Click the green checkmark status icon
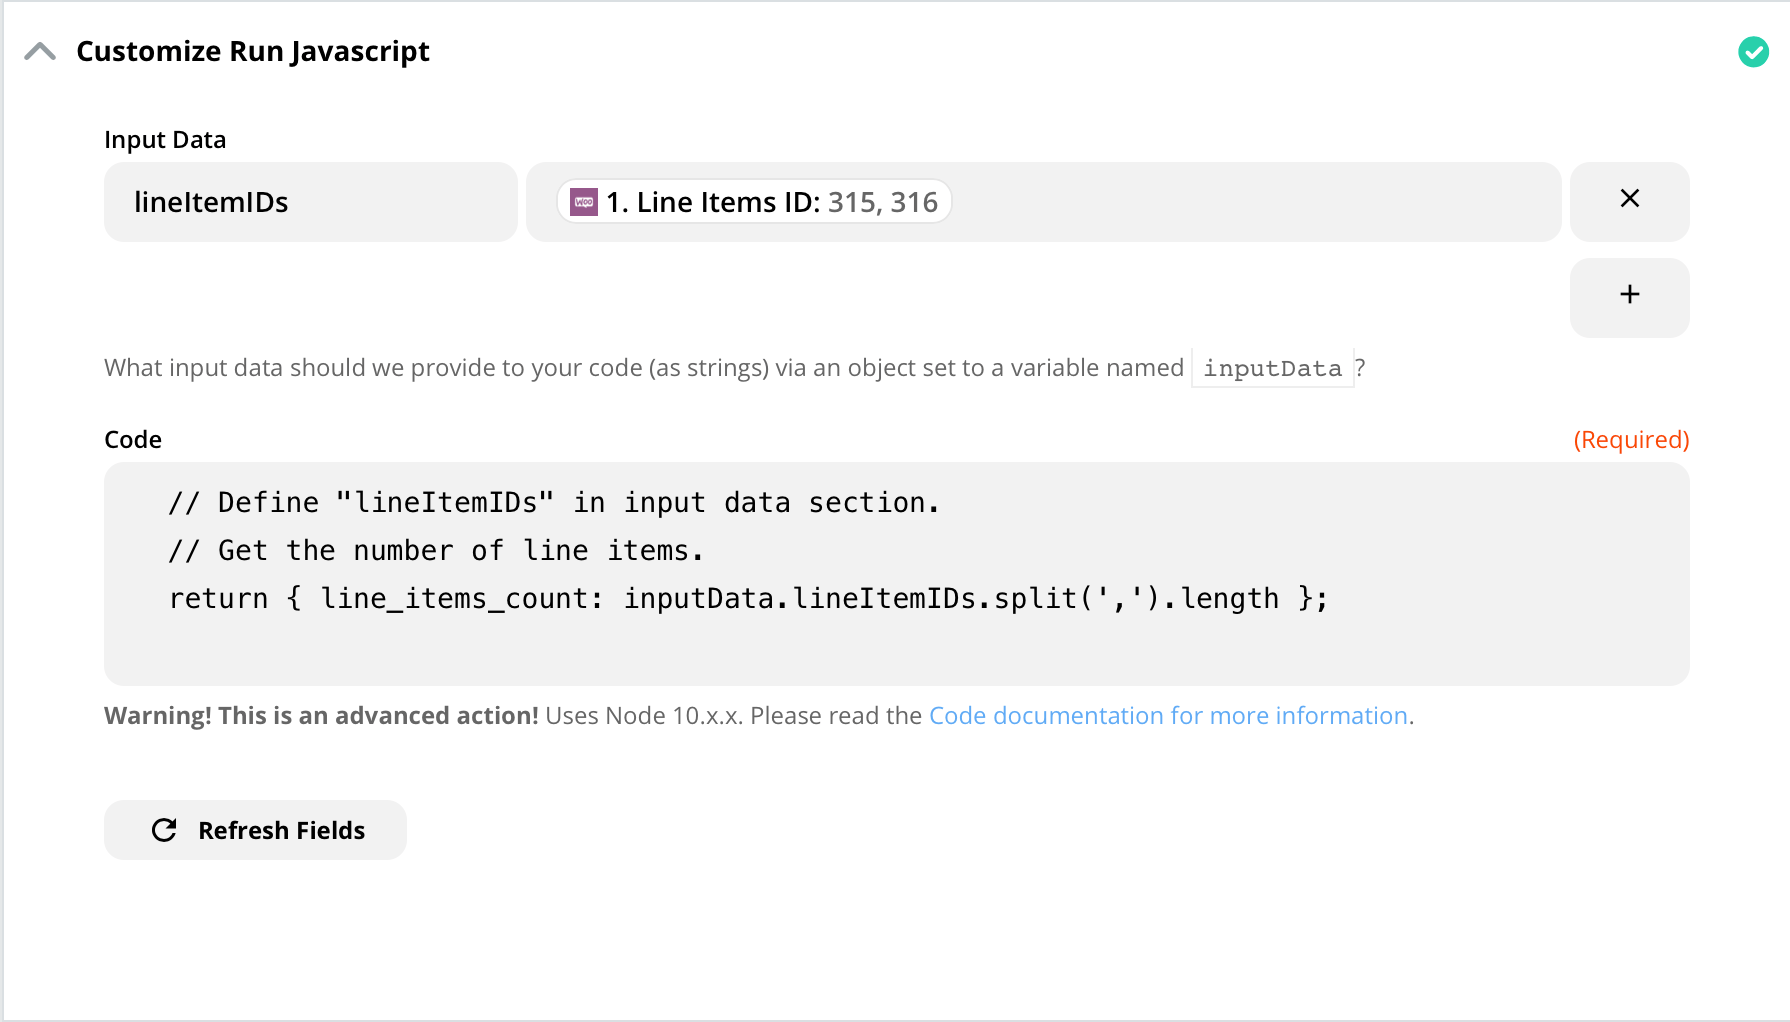This screenshot has width=1790, height=1022. pyautogui.click(x=1753, y=52)
